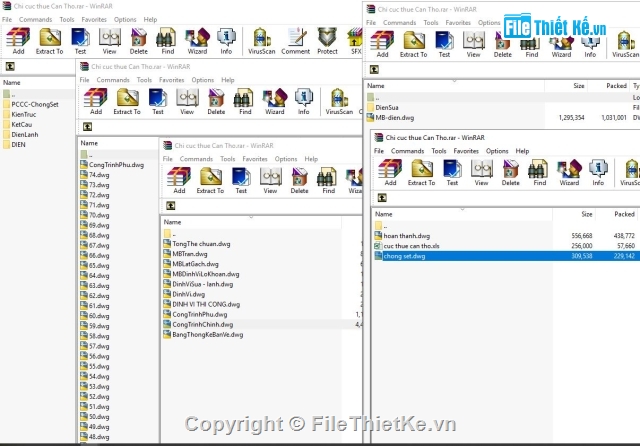Select CongTrinhPhu.dwg in second window list
Viewport: 640px width, 446px height.
[112, 165]
